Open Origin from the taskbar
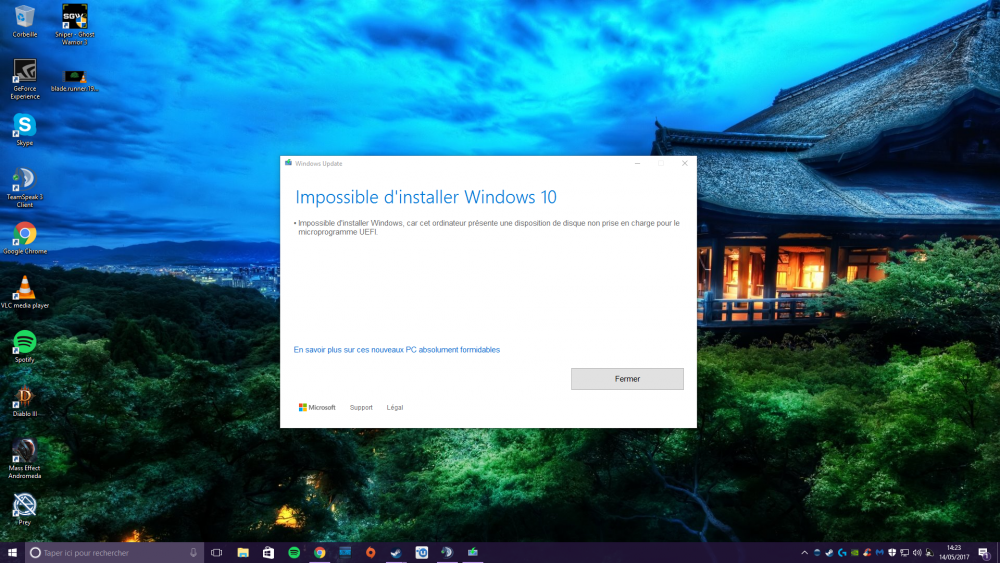This screenshot has width=1000, height=563. pos(371,553)
